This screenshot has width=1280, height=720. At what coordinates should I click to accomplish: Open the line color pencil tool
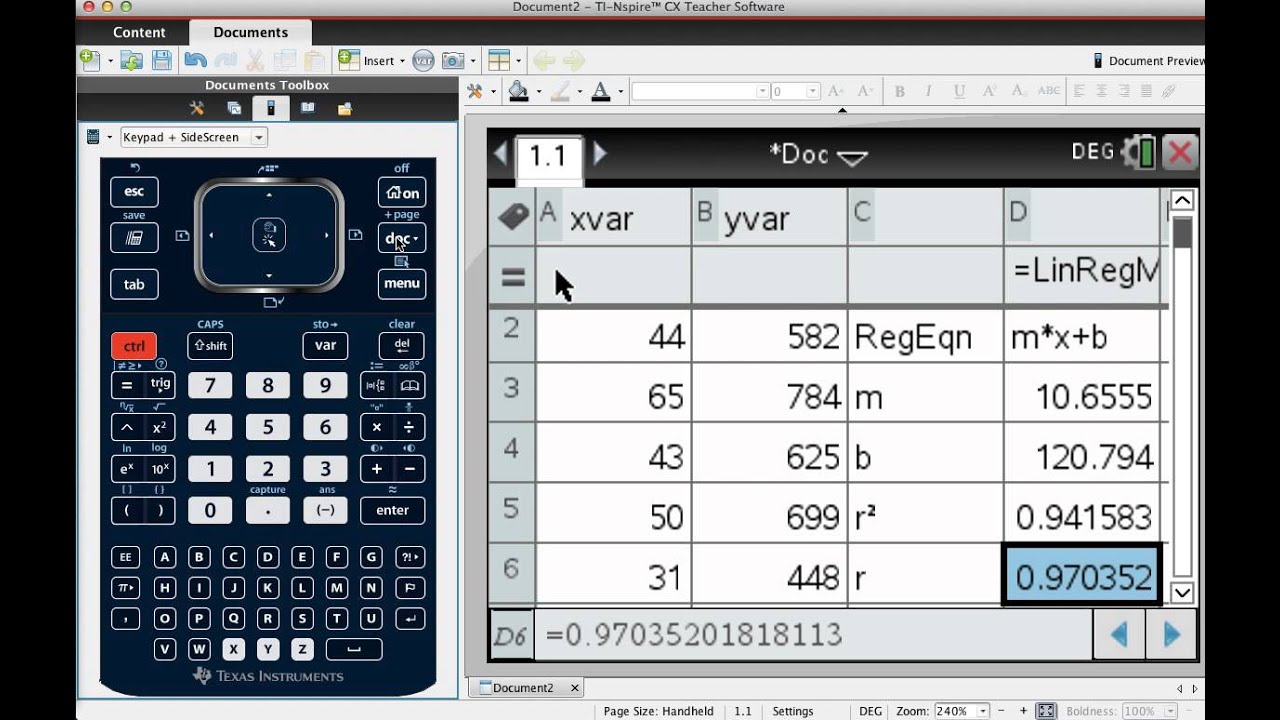point(560,91)
